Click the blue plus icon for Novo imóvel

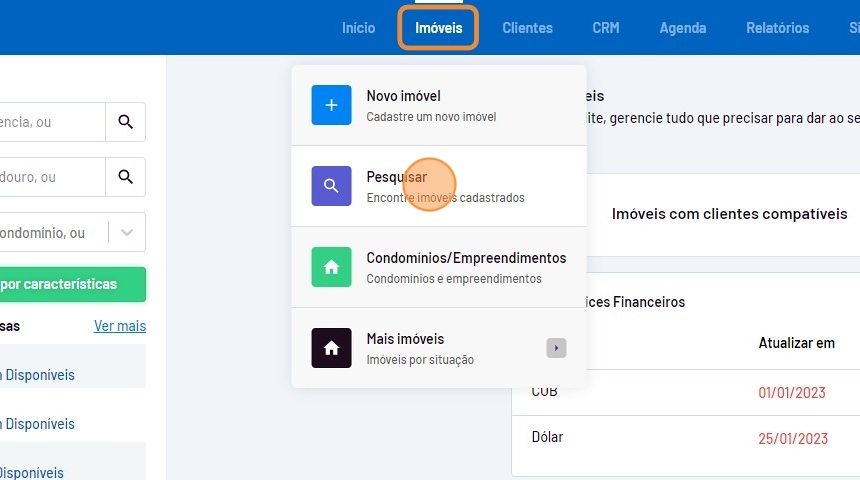click(331, 105)
